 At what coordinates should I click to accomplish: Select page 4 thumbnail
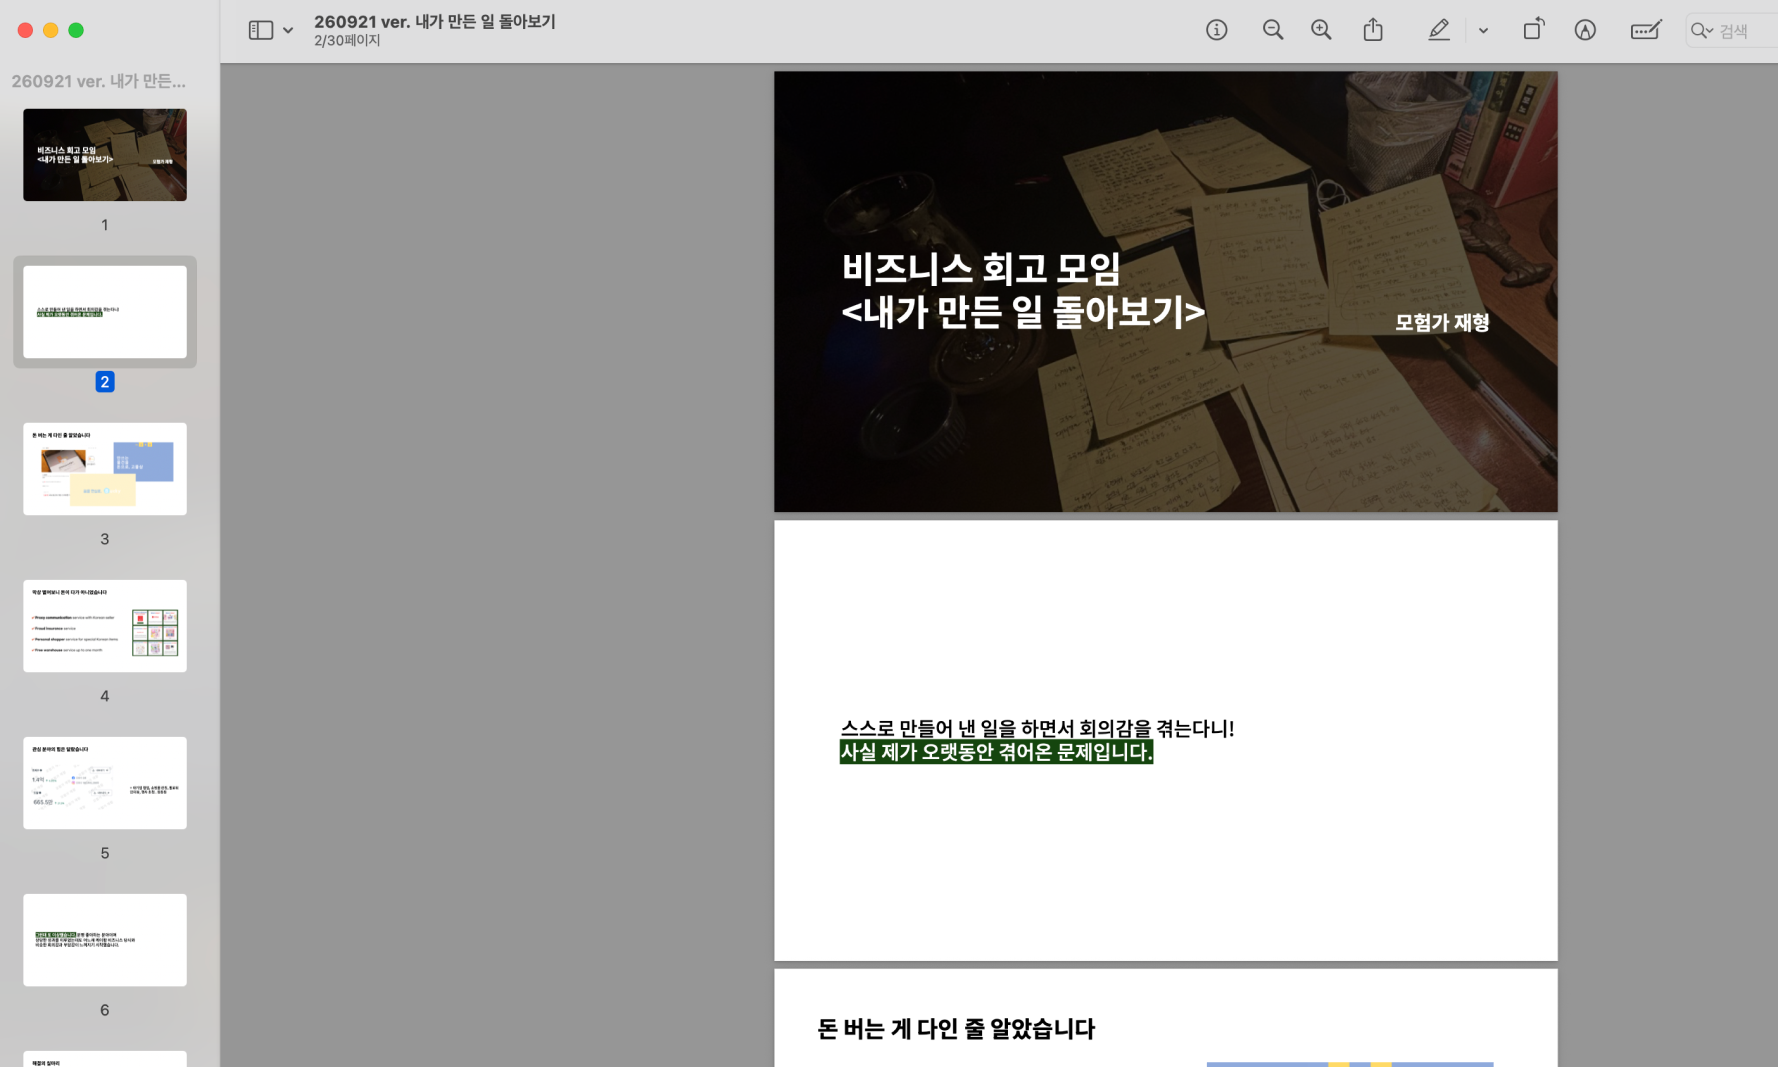pos(105,626)
